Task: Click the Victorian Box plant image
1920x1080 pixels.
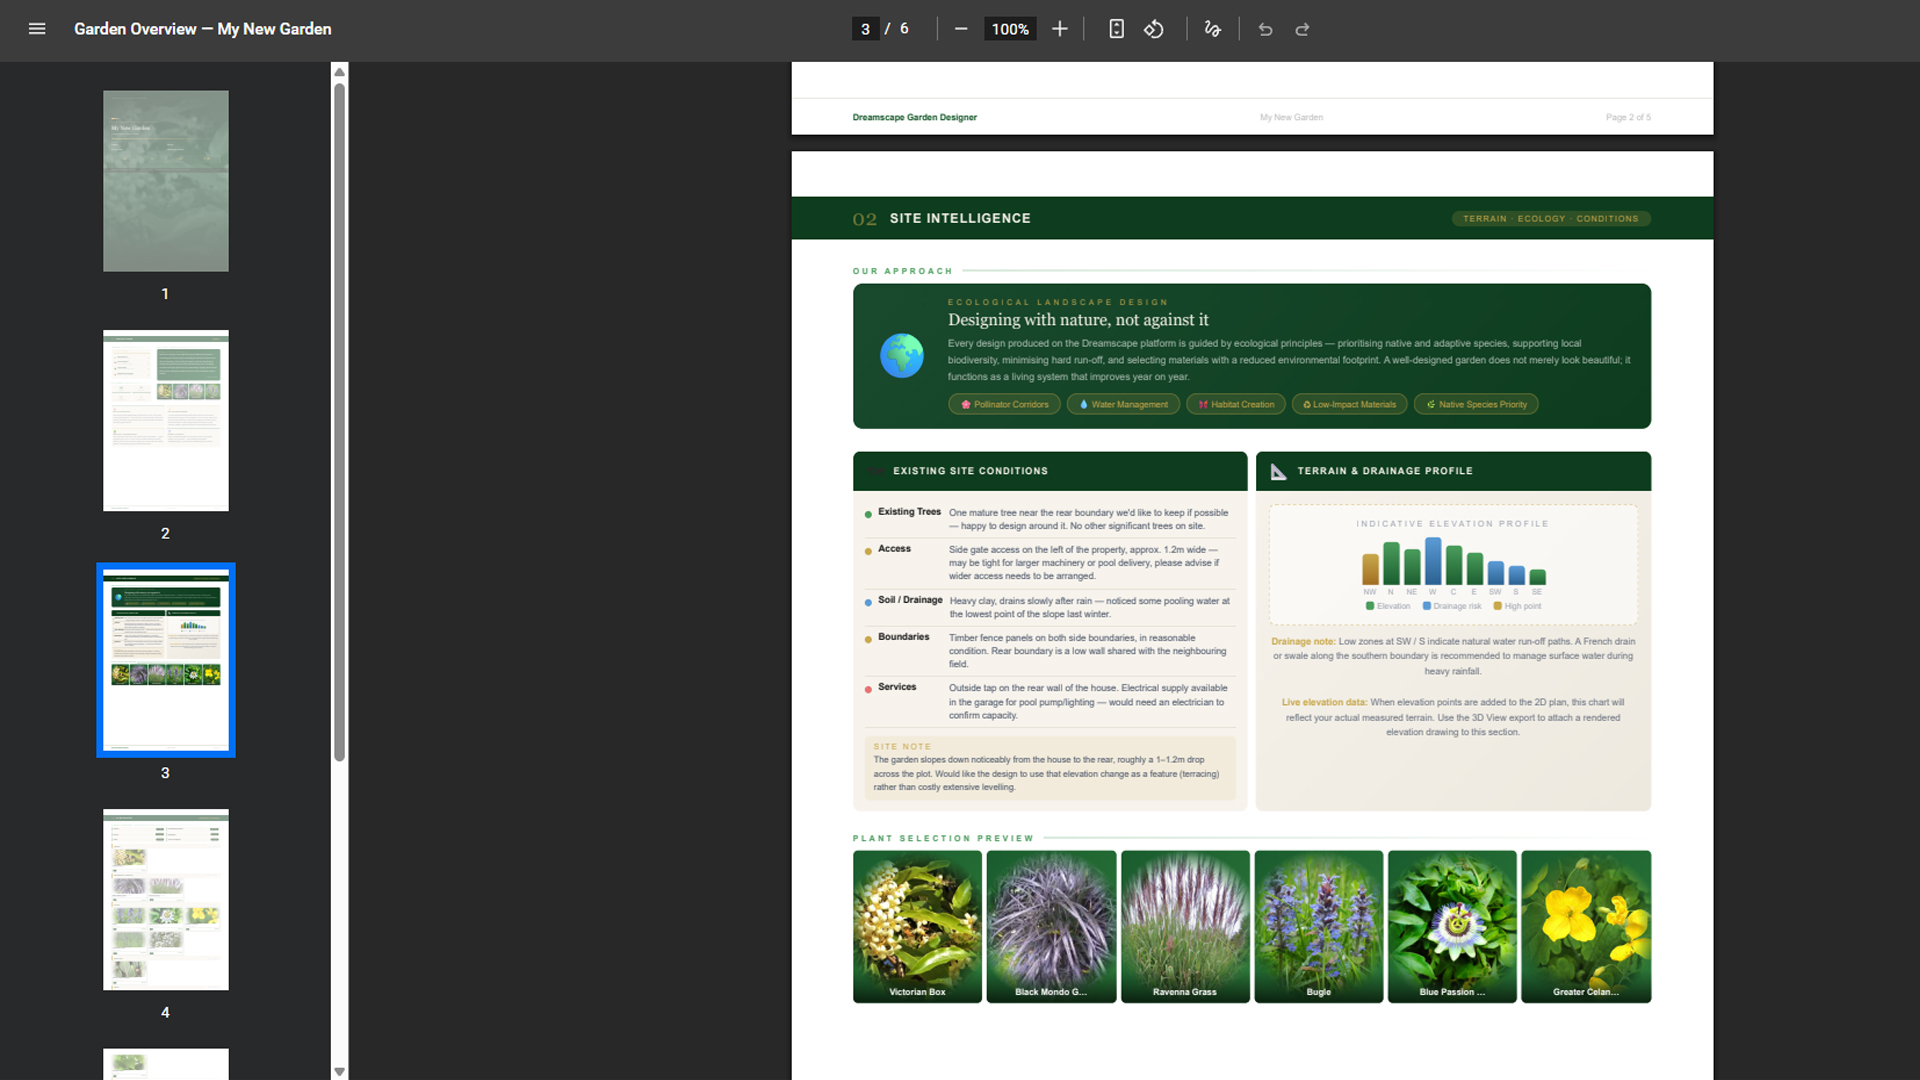Action: click(x=917, y=926)
